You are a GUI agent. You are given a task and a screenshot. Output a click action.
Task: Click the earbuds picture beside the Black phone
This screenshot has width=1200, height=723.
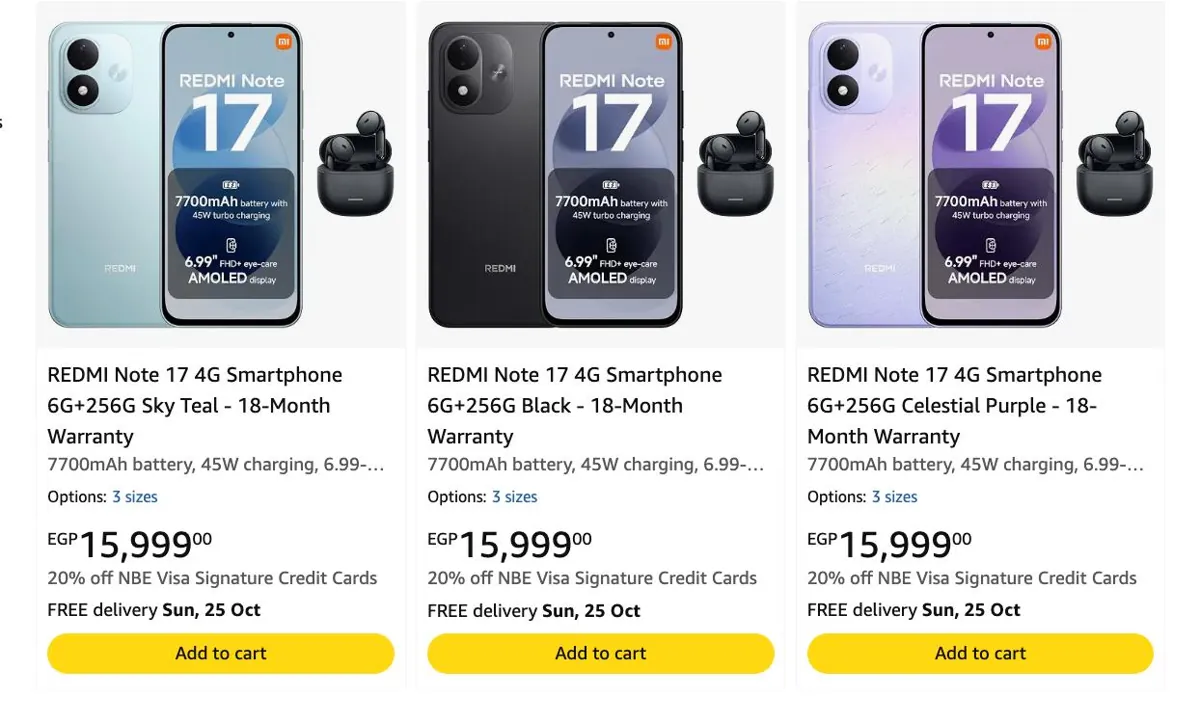pos(735,163)
